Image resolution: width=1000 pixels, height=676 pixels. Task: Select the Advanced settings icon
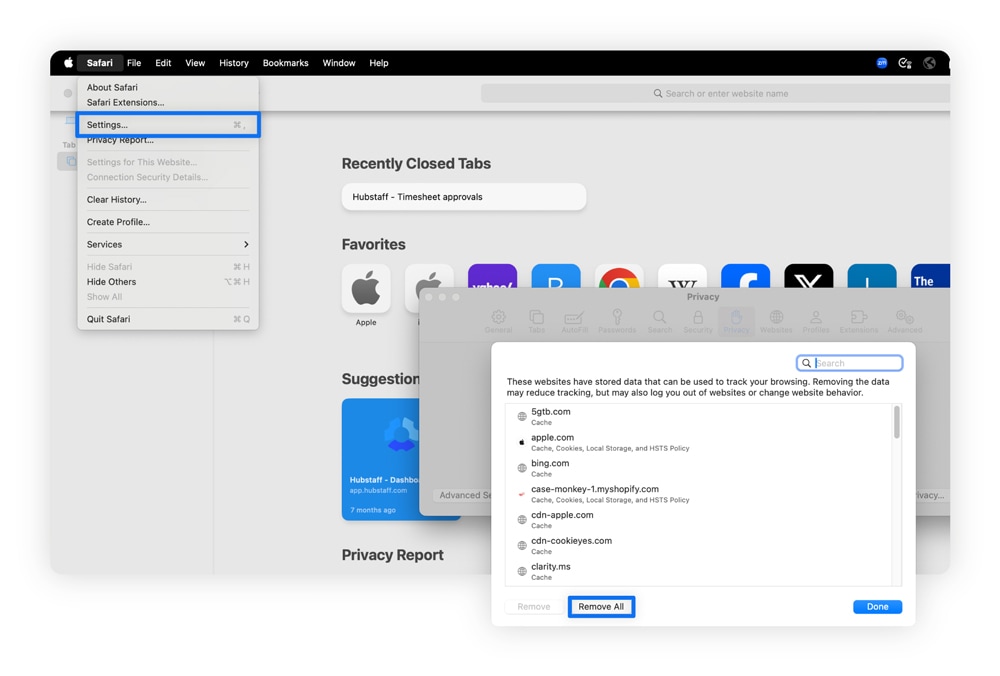pyautogui.click(x=904, y=318)
